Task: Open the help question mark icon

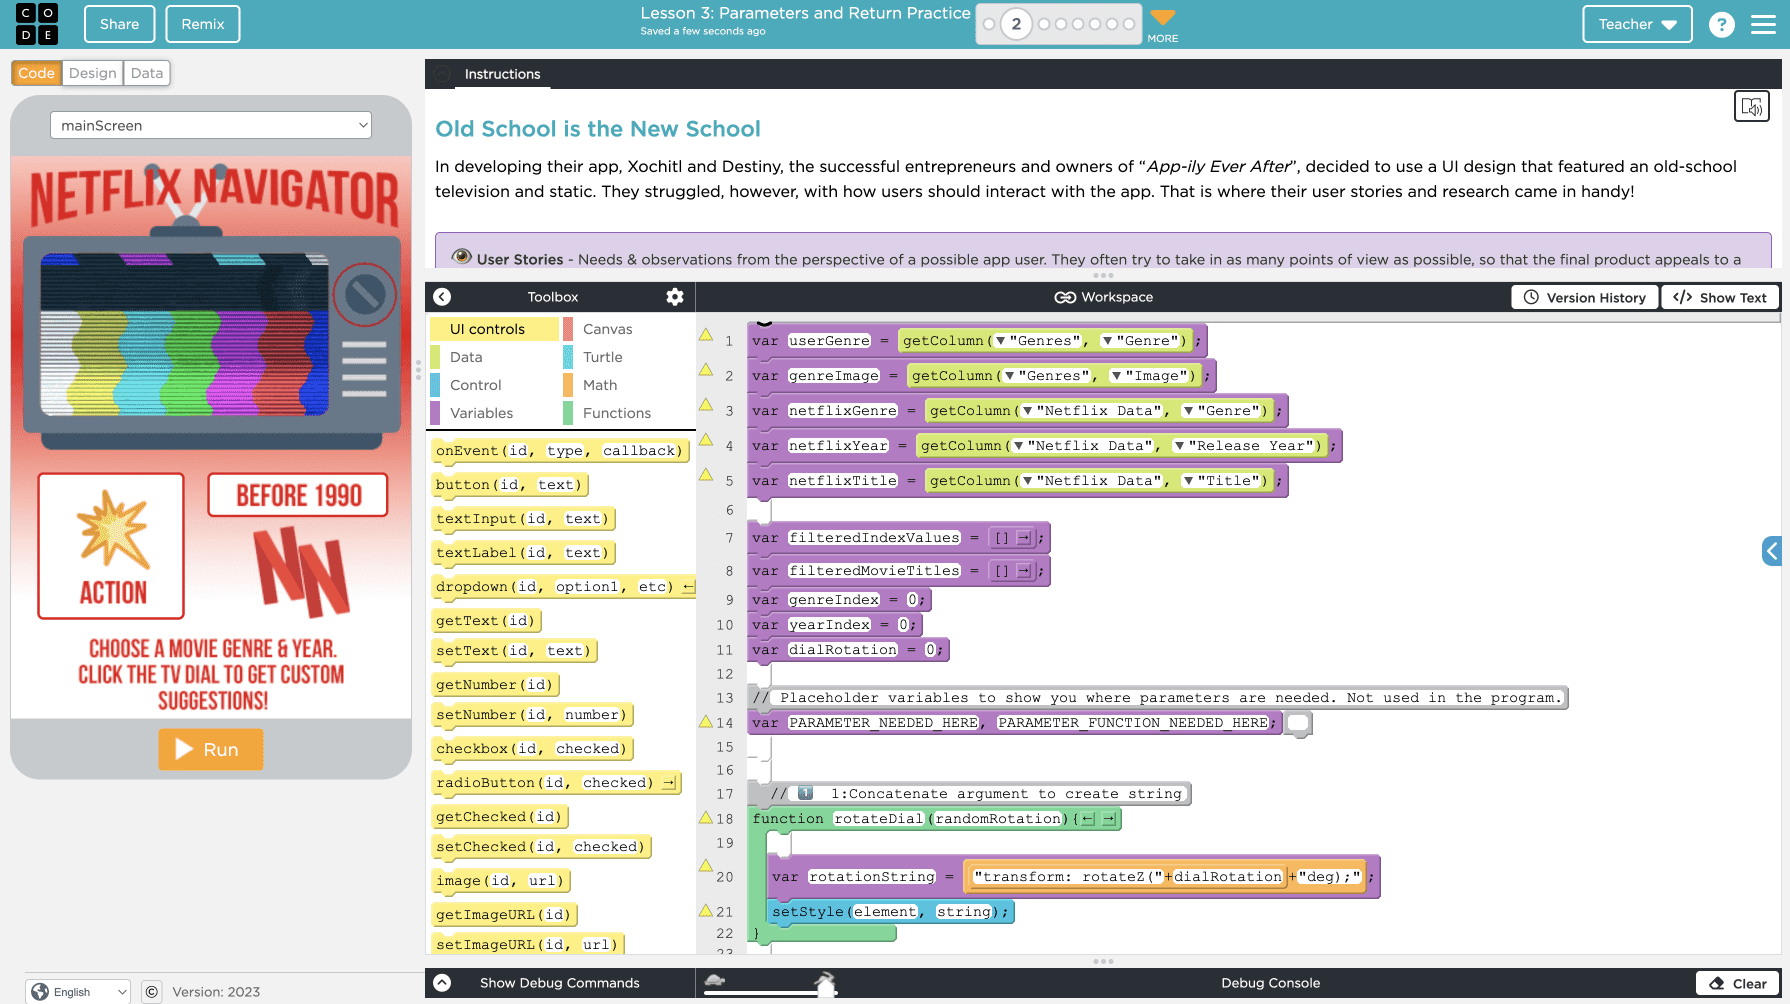Action: pos(1721,24)
